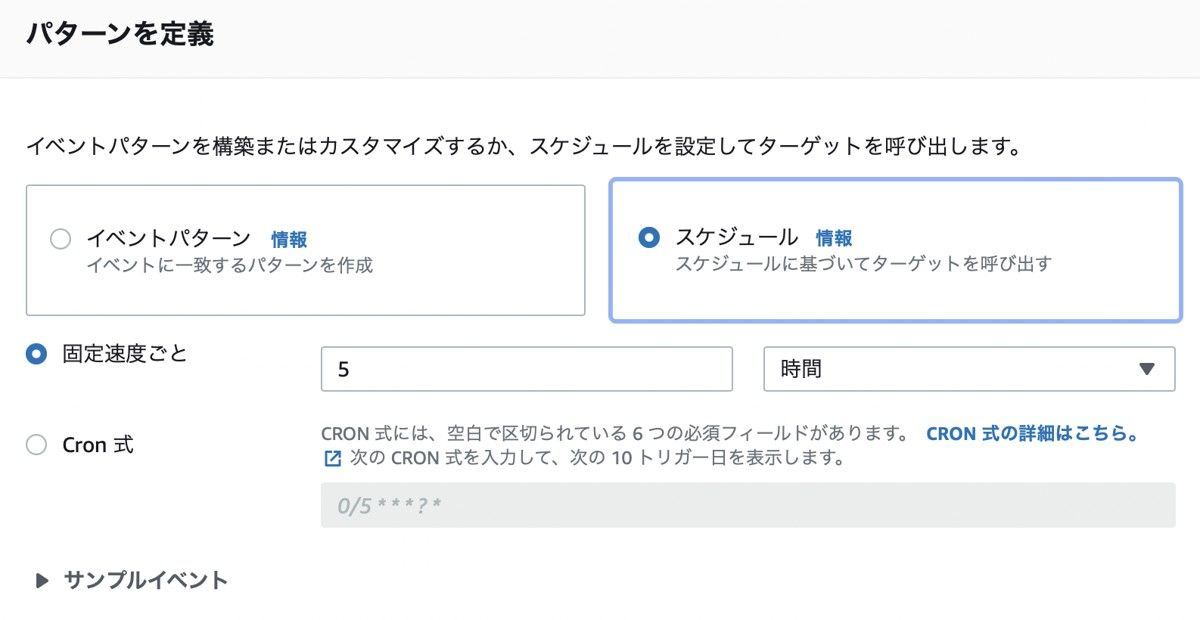1200x620 pixels.
Task: Follow the CRON 式の詳細はこちら link
Action: click(x=1032, y=433)
